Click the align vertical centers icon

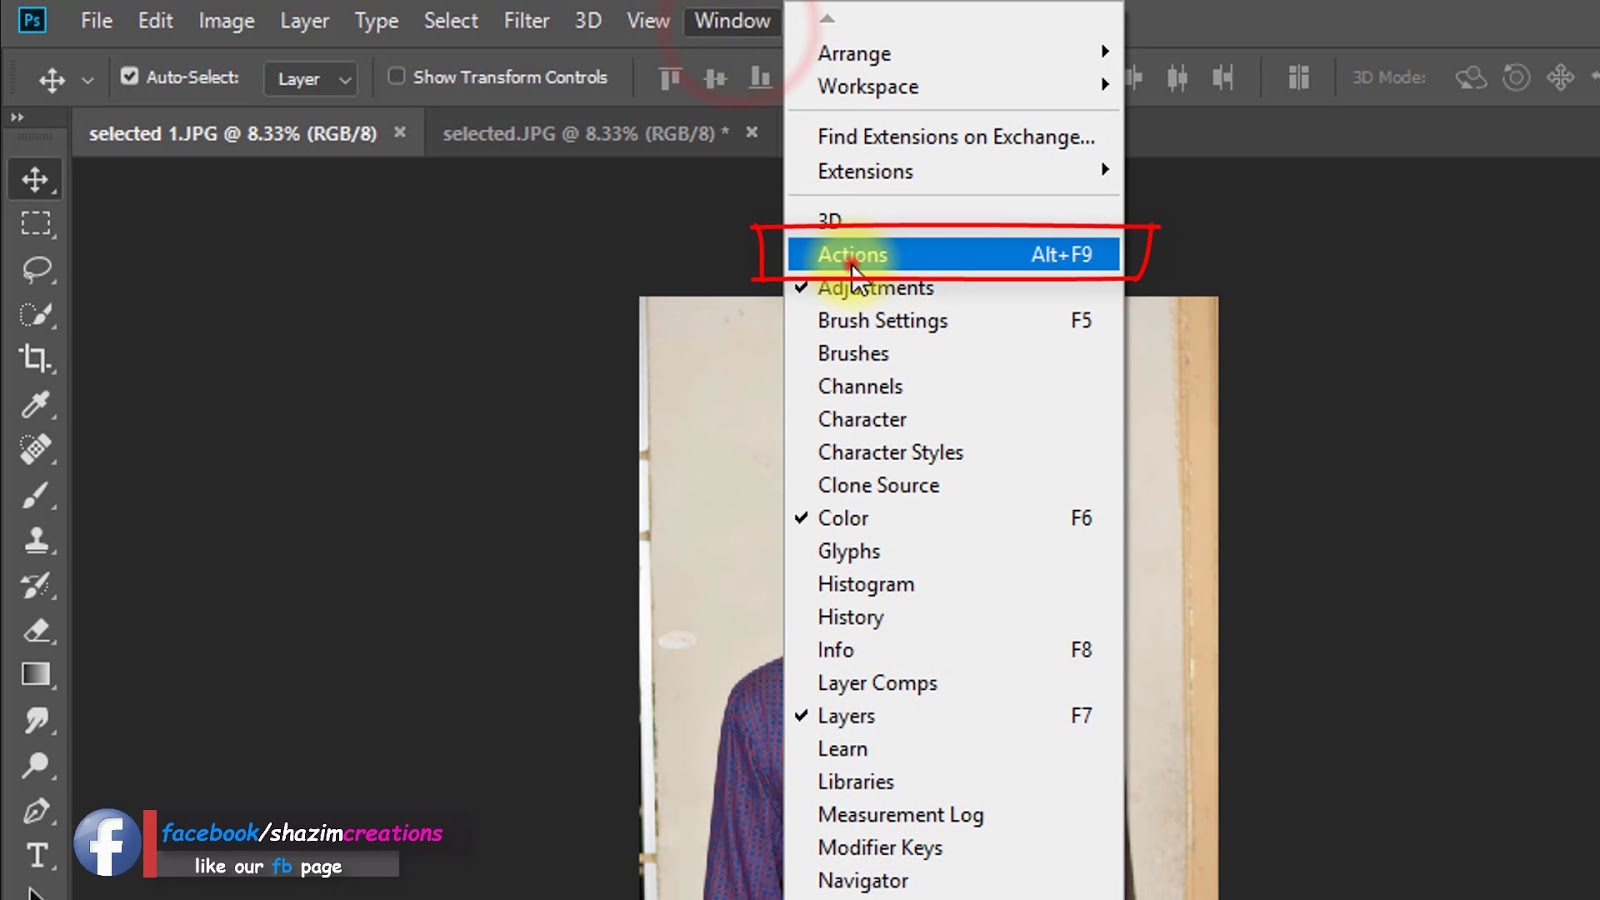[715, 77]
